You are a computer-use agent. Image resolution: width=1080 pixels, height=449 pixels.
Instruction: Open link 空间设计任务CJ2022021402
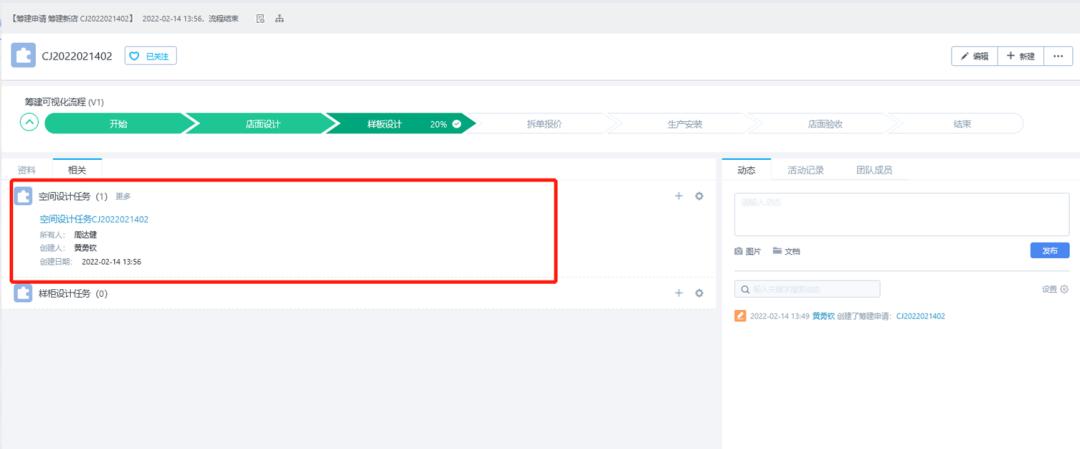[x=94, y=220]
